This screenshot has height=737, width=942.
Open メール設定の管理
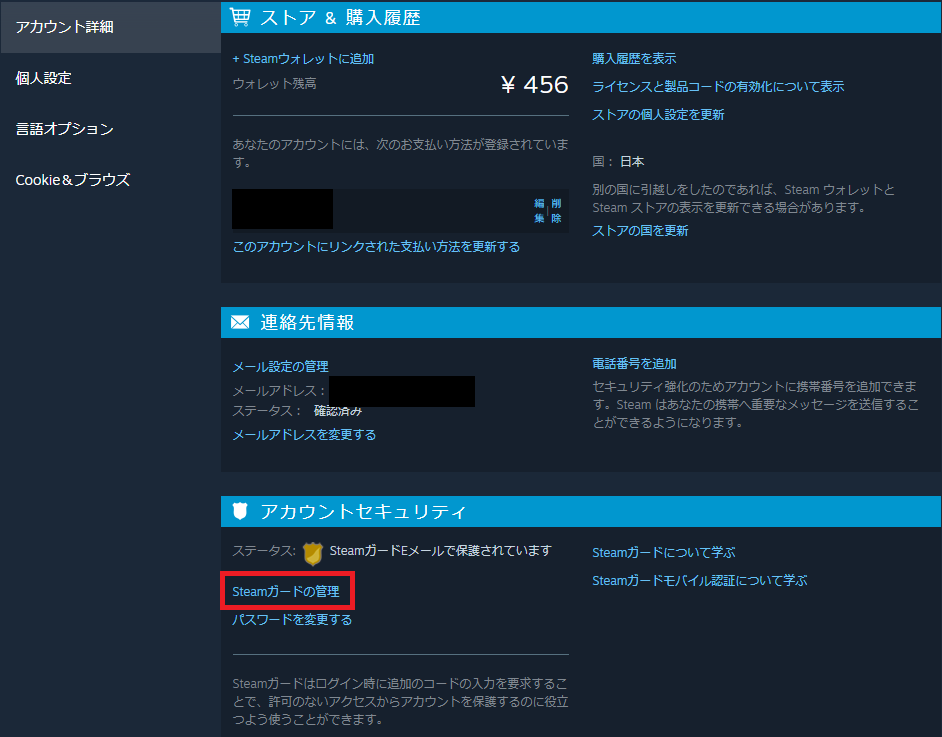[281, 366]
